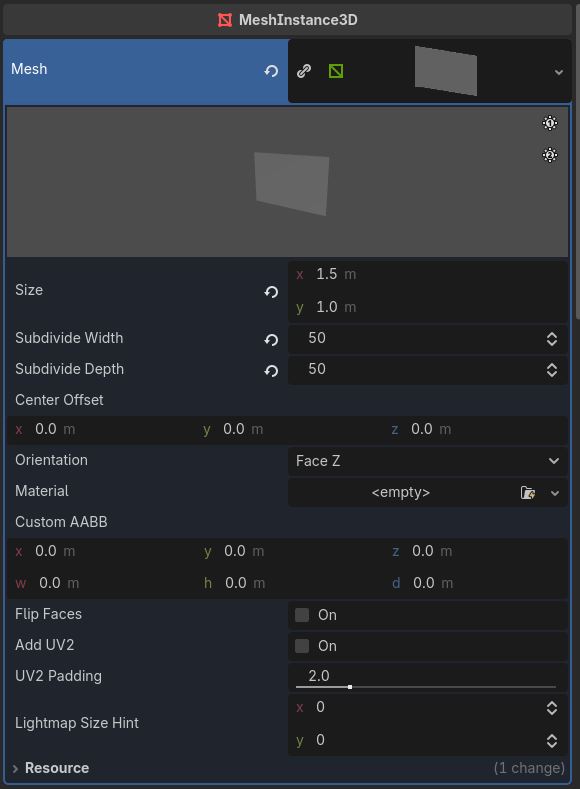
Task: Click the chain link icon beside Mesh
Action: 304,71
